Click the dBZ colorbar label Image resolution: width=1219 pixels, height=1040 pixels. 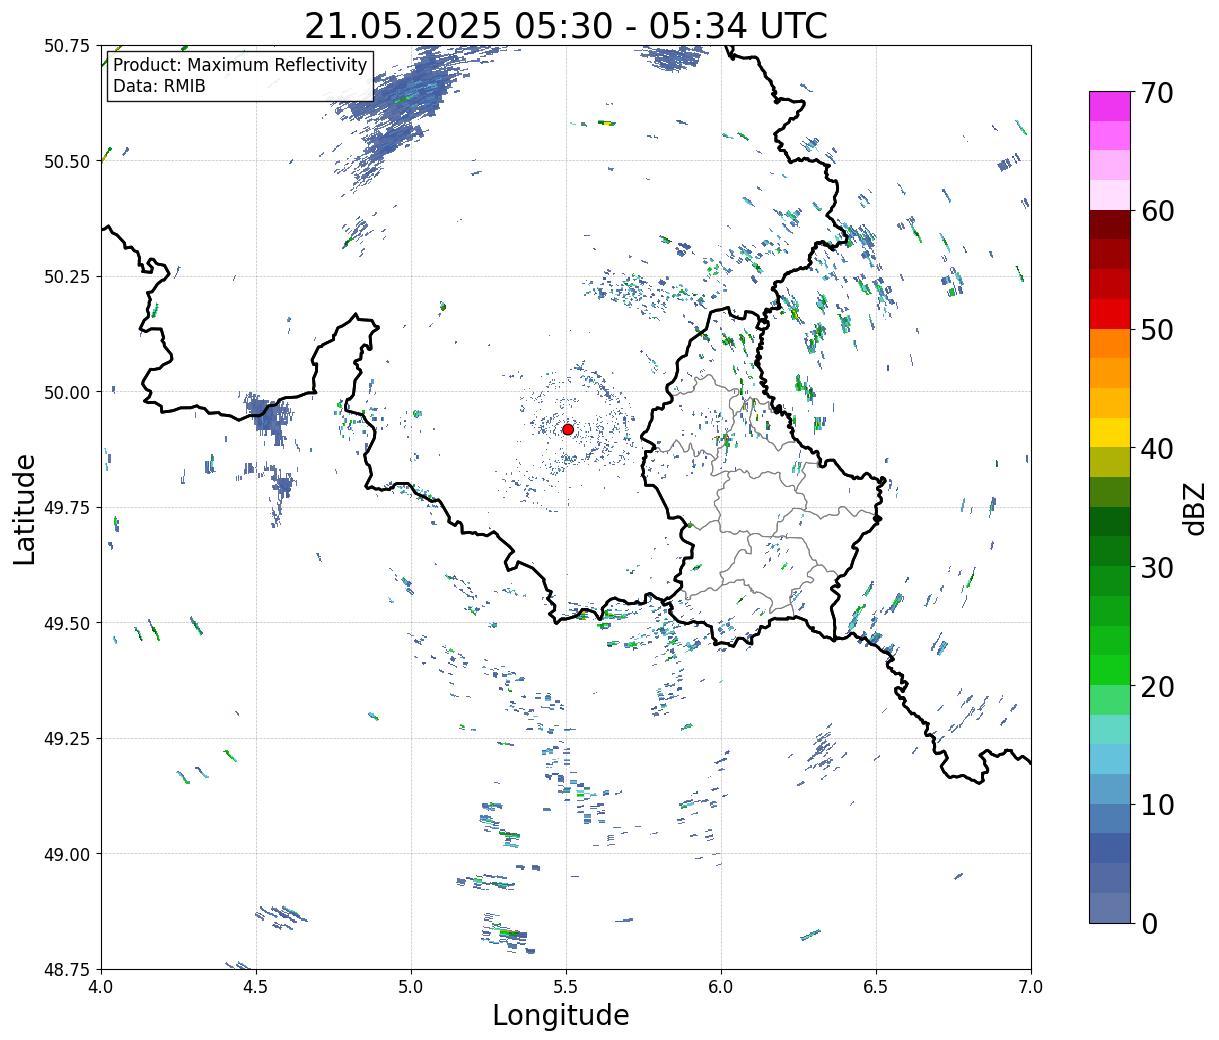click(1194, 508)
